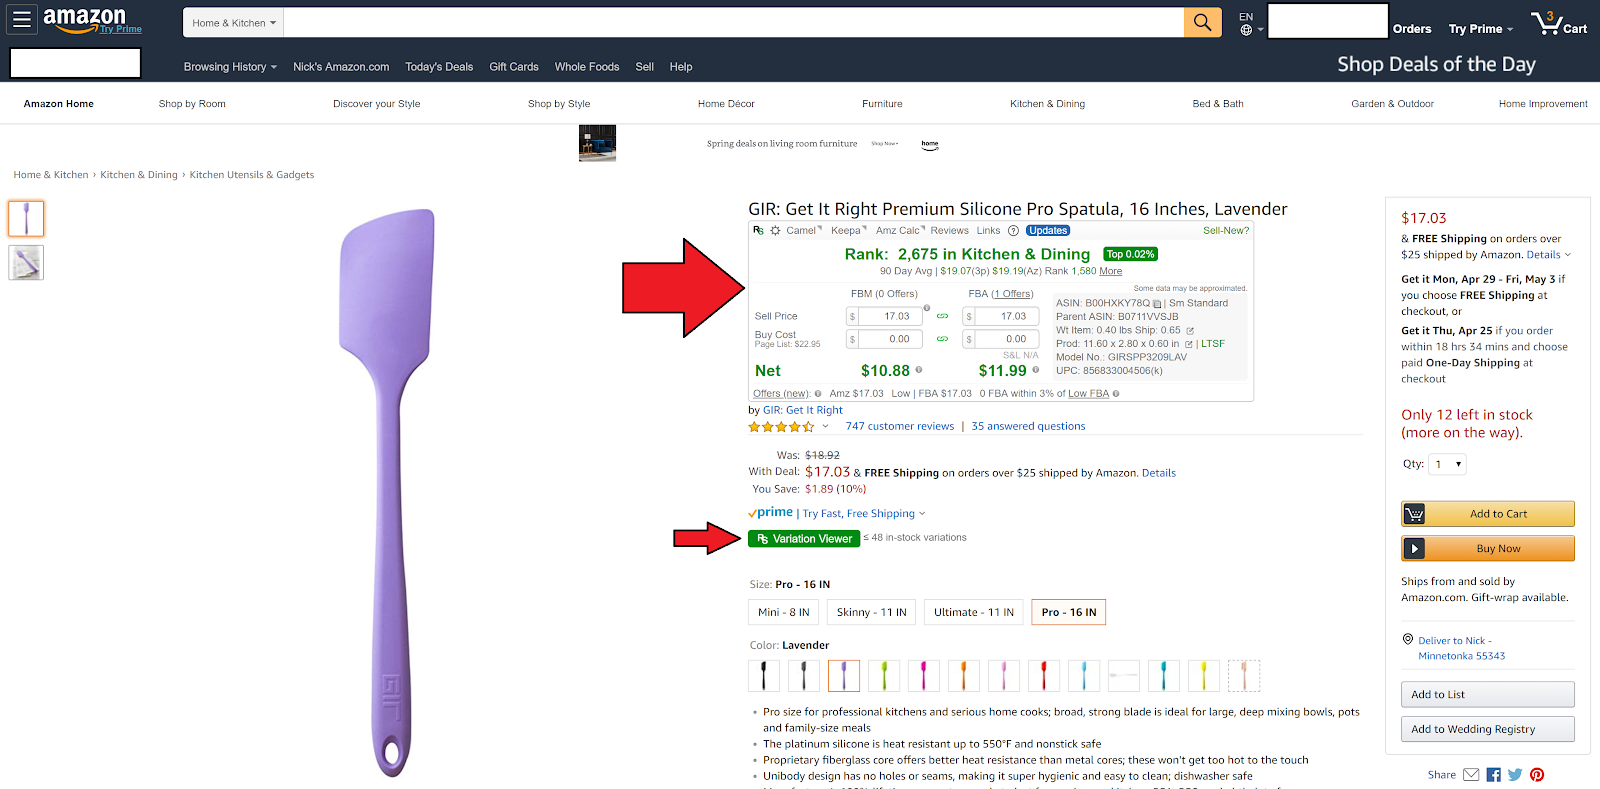Image resolution: width=1600 pixels, height=789 pixels.
Task: Expand the Browsing History dropdown
Action: (230, 67)
